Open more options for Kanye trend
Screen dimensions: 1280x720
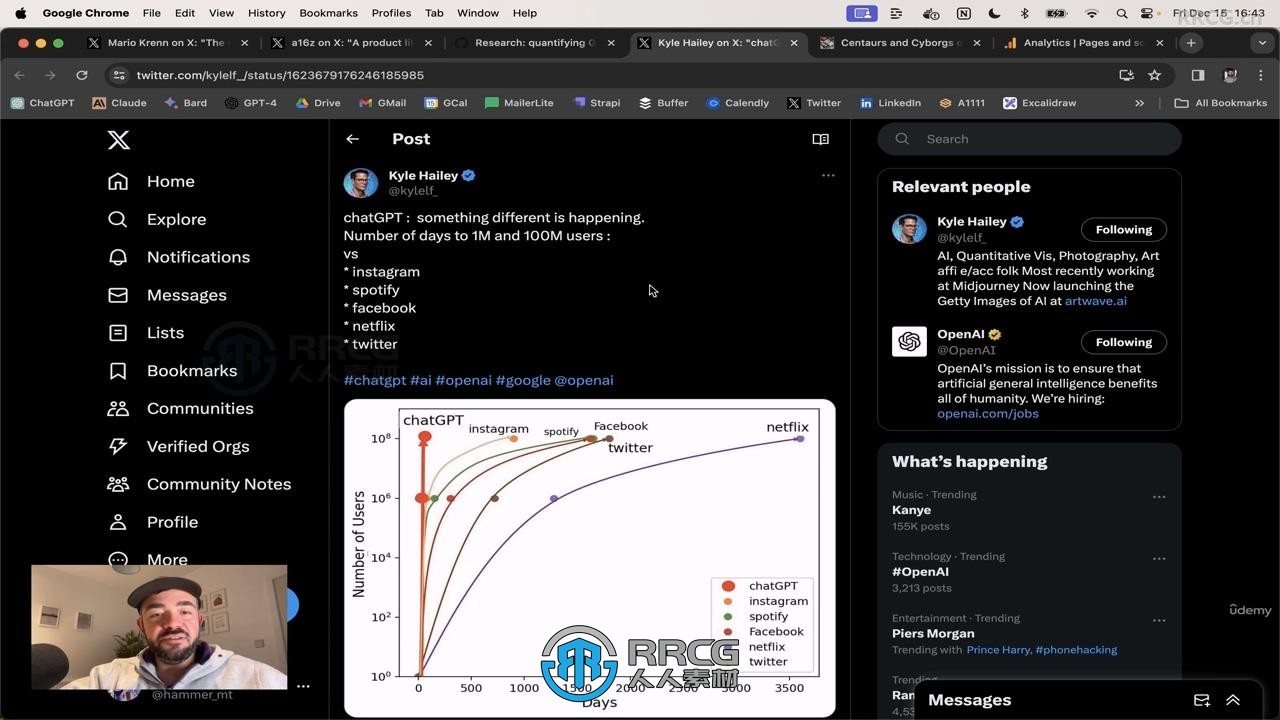(x=1159, y=497)
